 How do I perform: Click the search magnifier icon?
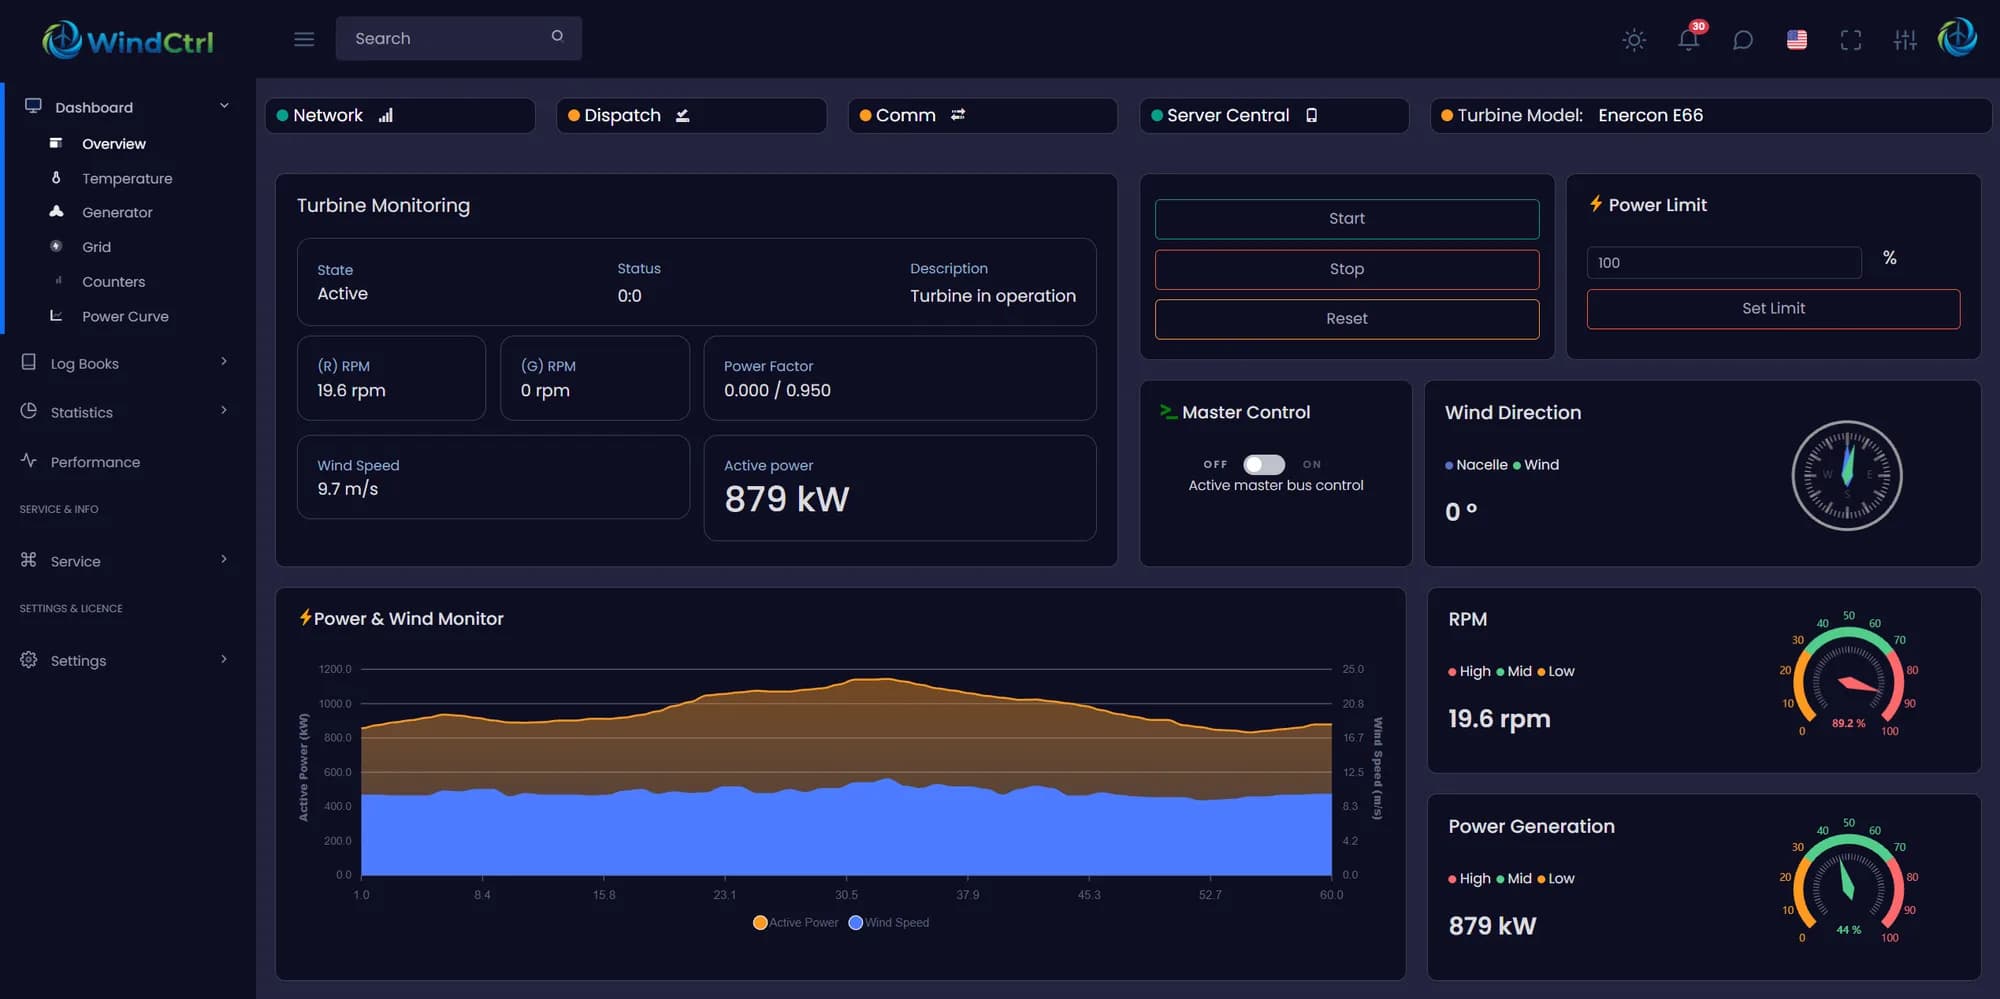tap(557, 36)
